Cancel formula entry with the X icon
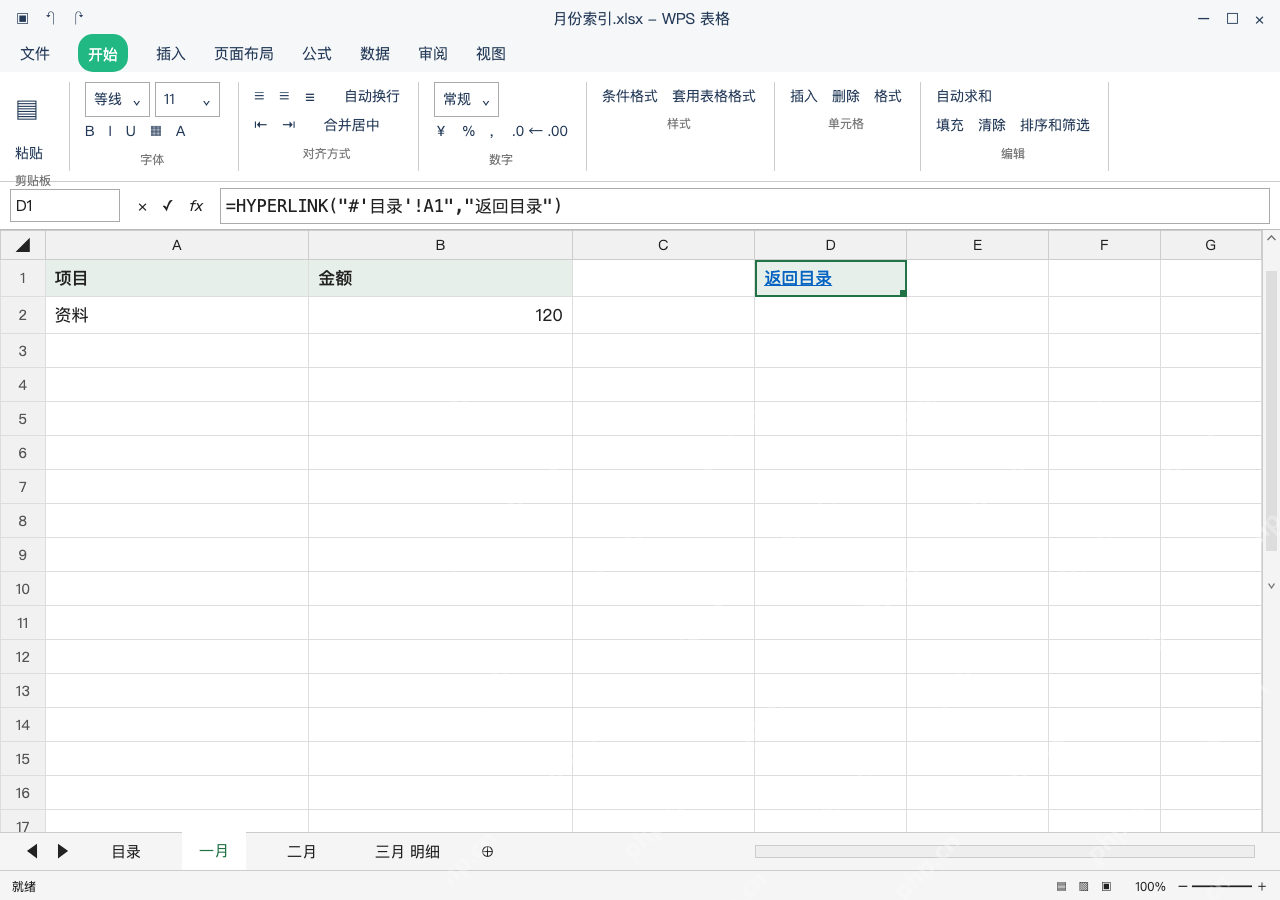The width and height of the screenshot is (1280, 900). (x=142, y=206)
